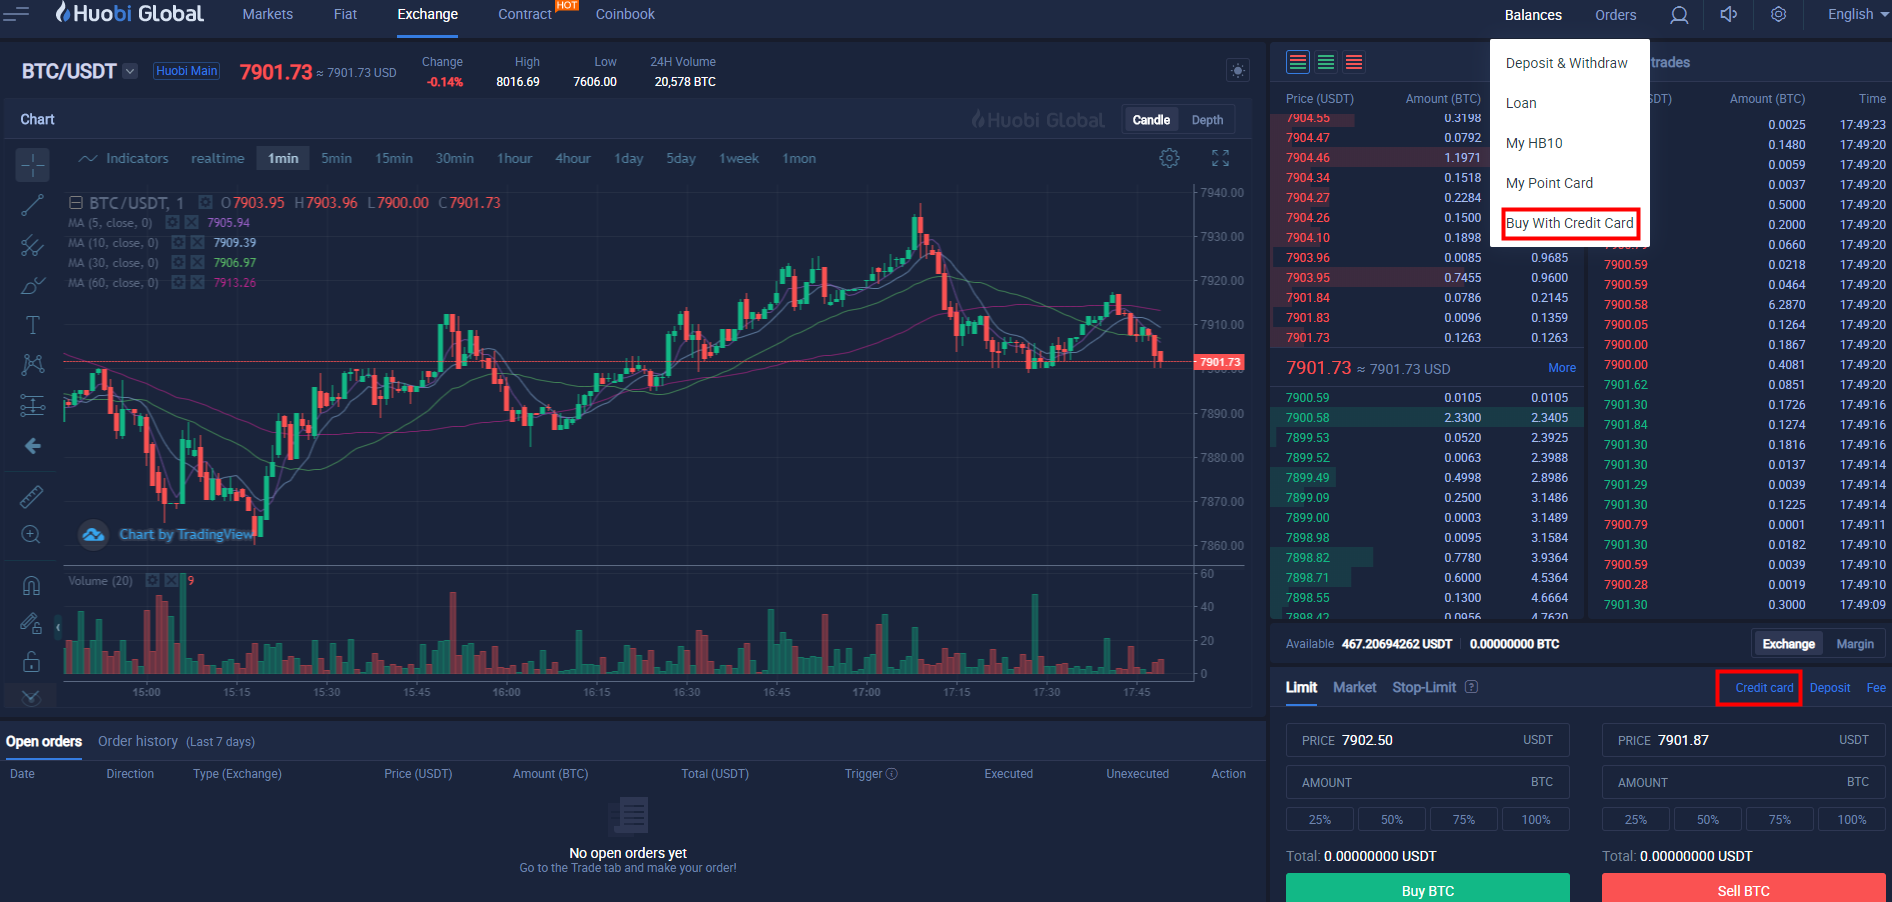Show both buy and sell order book
The height and width of the screenshot is (902, 1892).
tap(1298, 62)
